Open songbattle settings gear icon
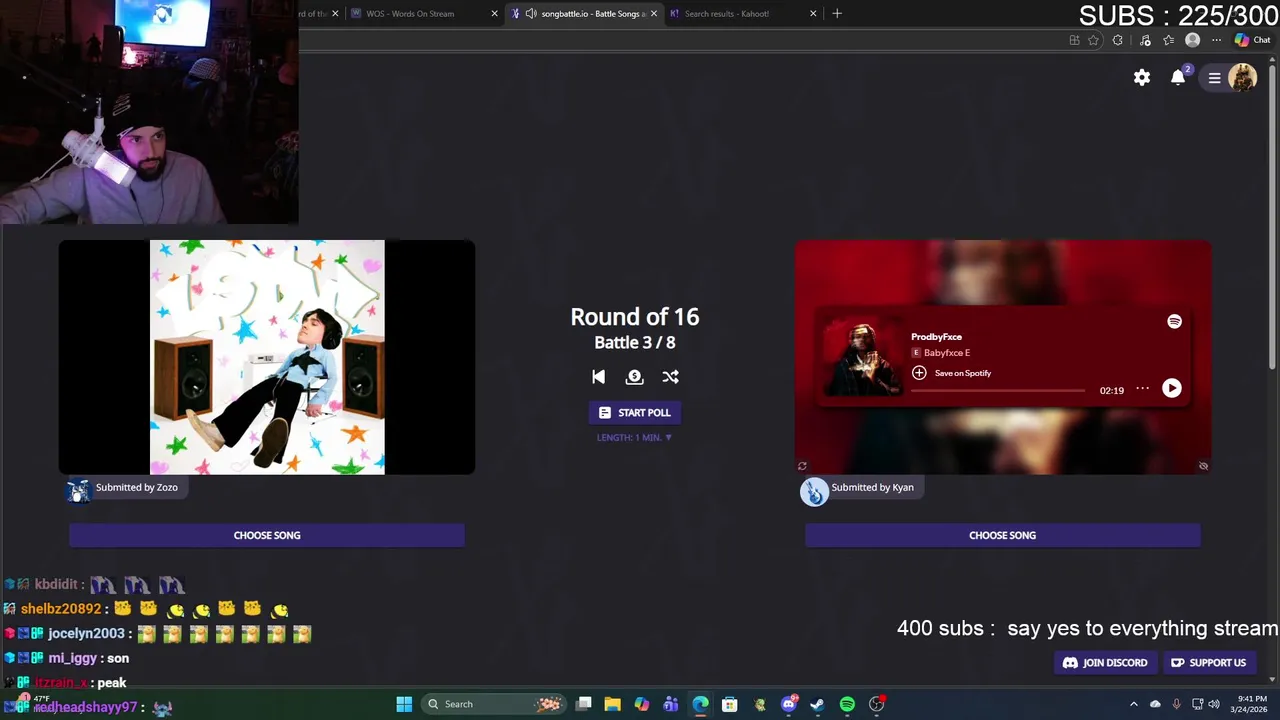 (x=1142, y=77)
